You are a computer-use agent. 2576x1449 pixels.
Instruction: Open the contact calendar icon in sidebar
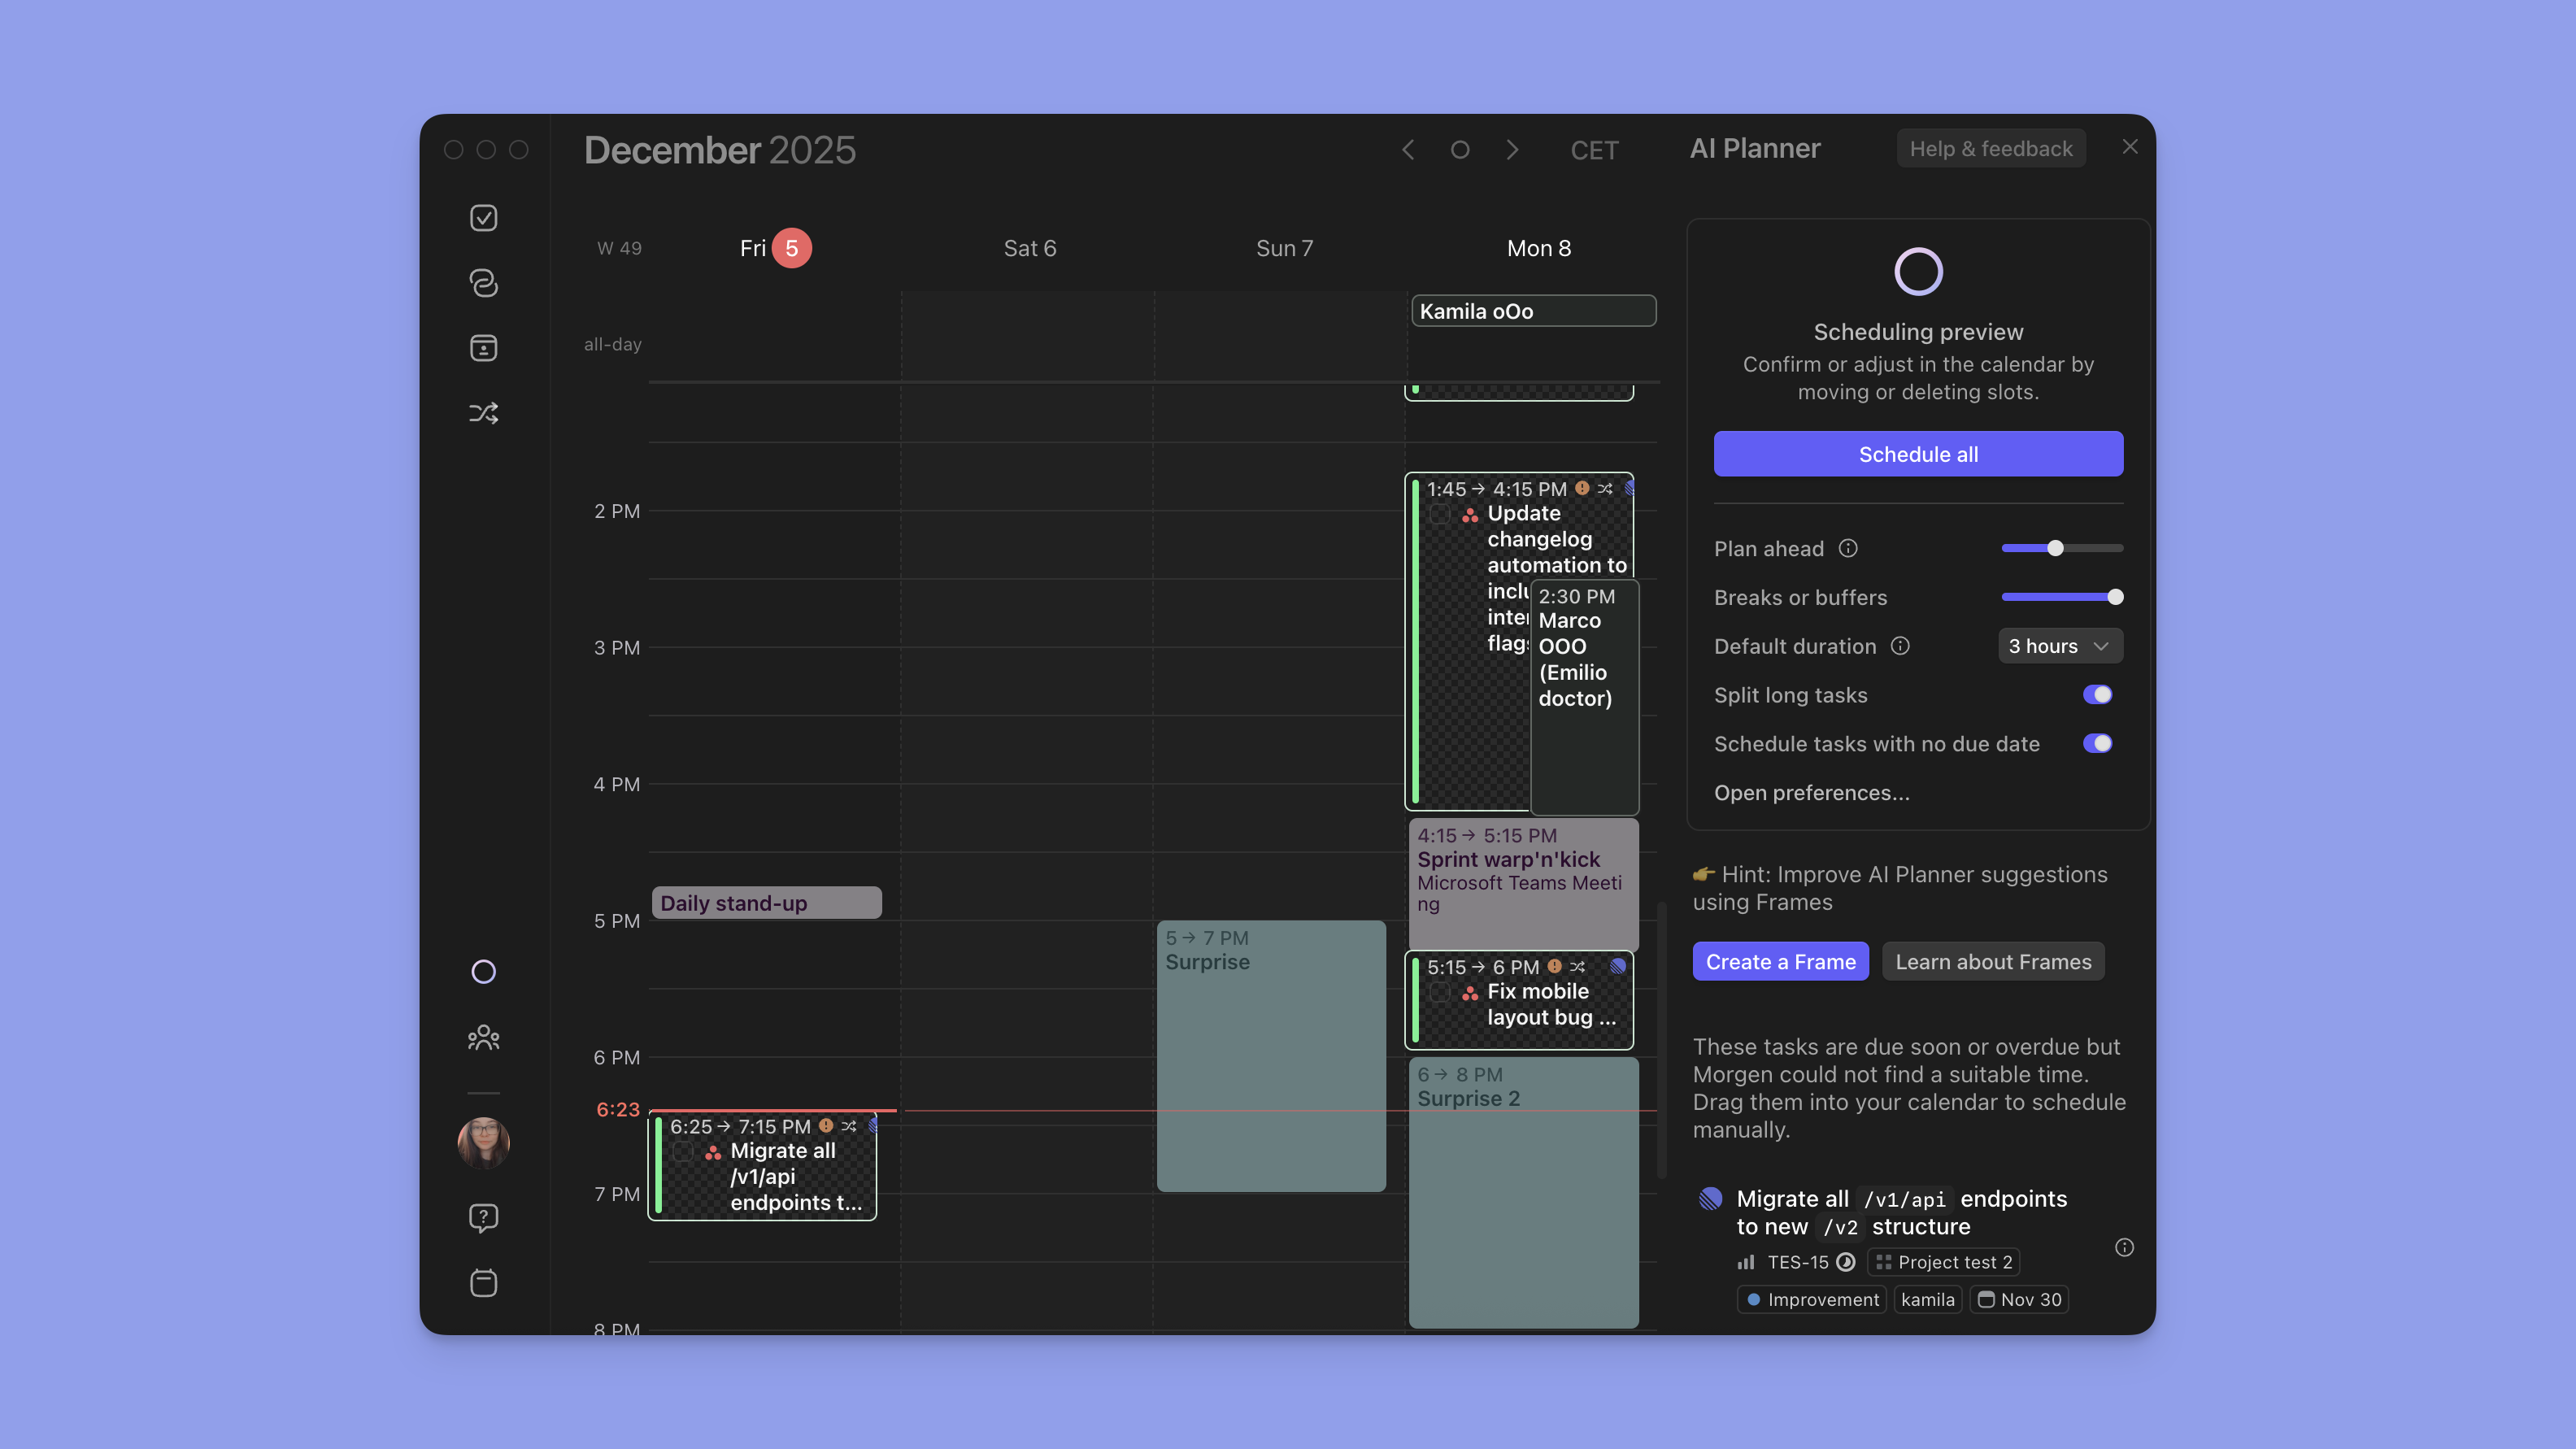click(483, 348)
